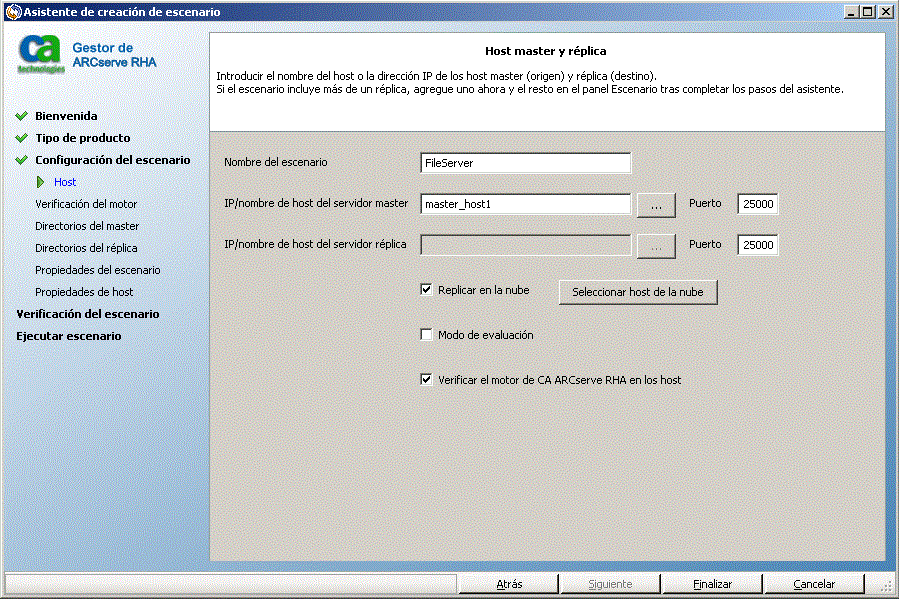Enable Modo de evaluación
The height and width of the screenshot is (600, 899).
coord(426,335)
